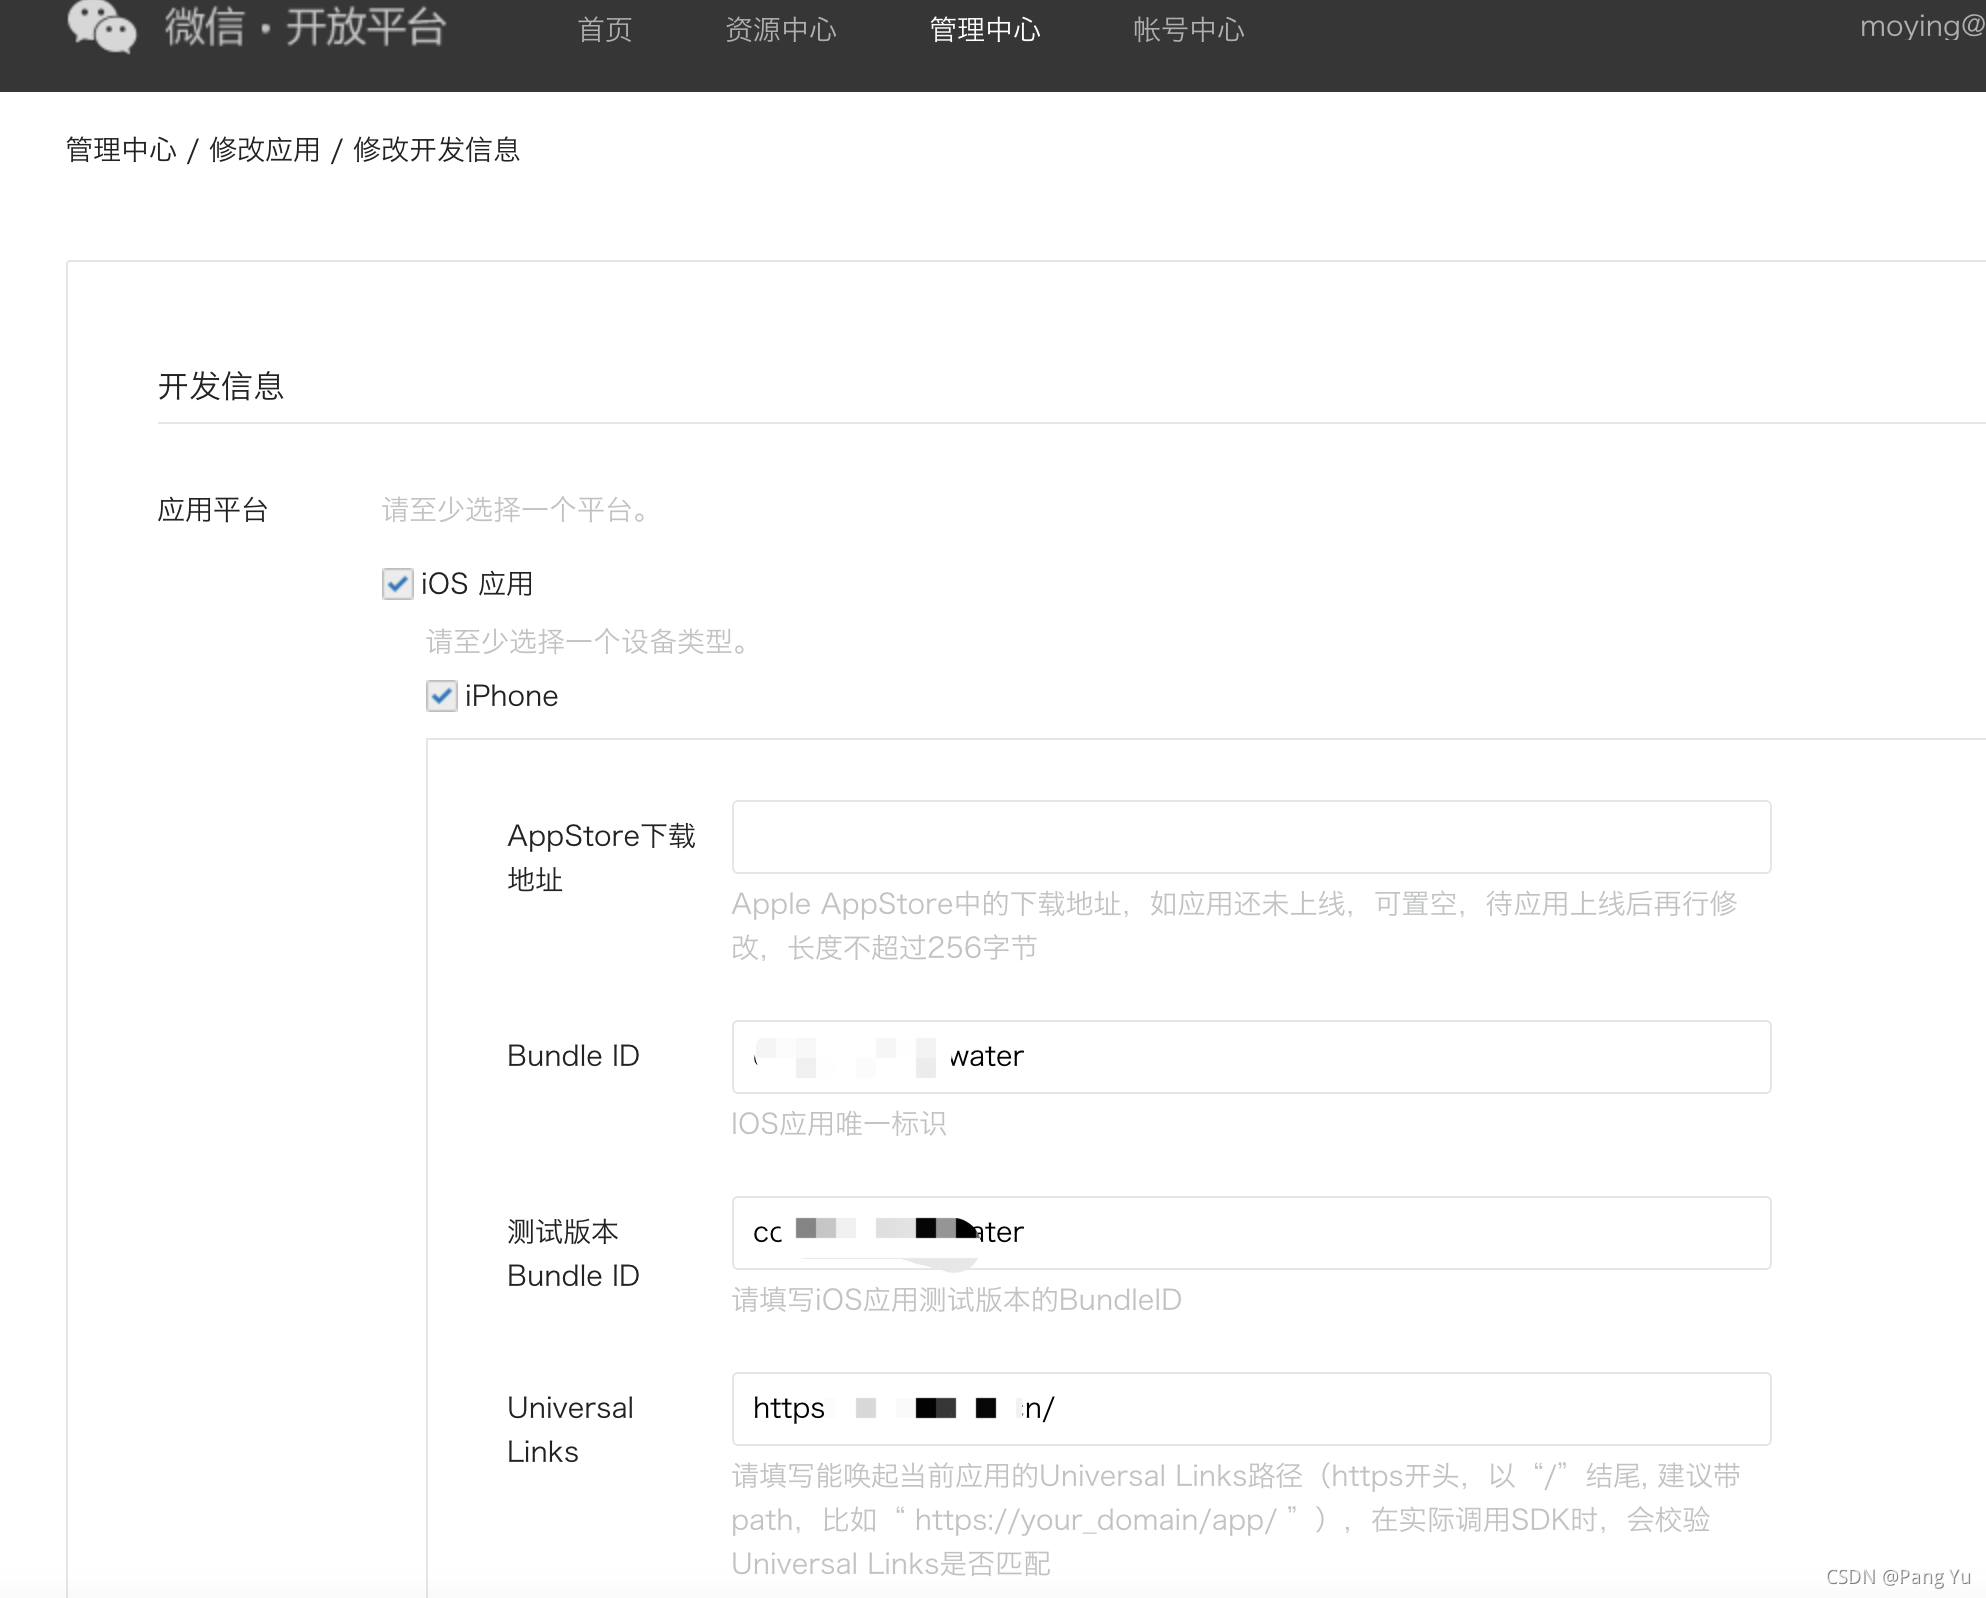Viewport: 1986px width, 1598px height.
Task: Open the 资源中心 nav tab
Action: (x=781, y=30)
